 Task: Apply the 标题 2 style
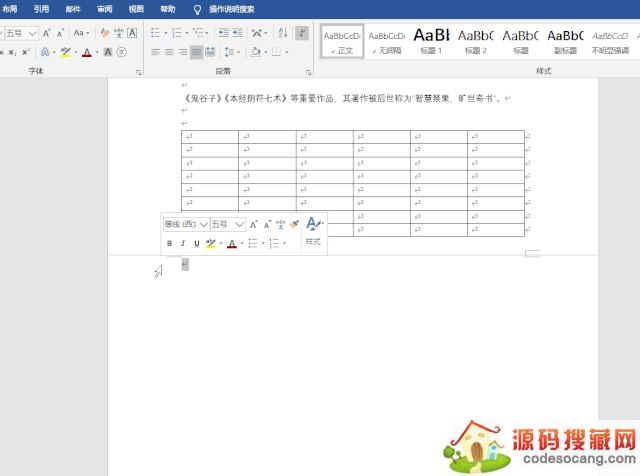click(476, 41)
